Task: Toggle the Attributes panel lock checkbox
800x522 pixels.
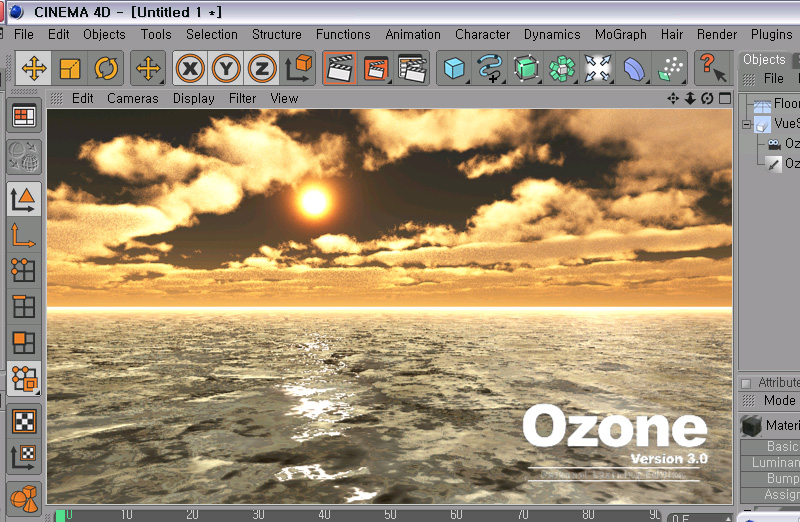Action: (x=746, y=383)
